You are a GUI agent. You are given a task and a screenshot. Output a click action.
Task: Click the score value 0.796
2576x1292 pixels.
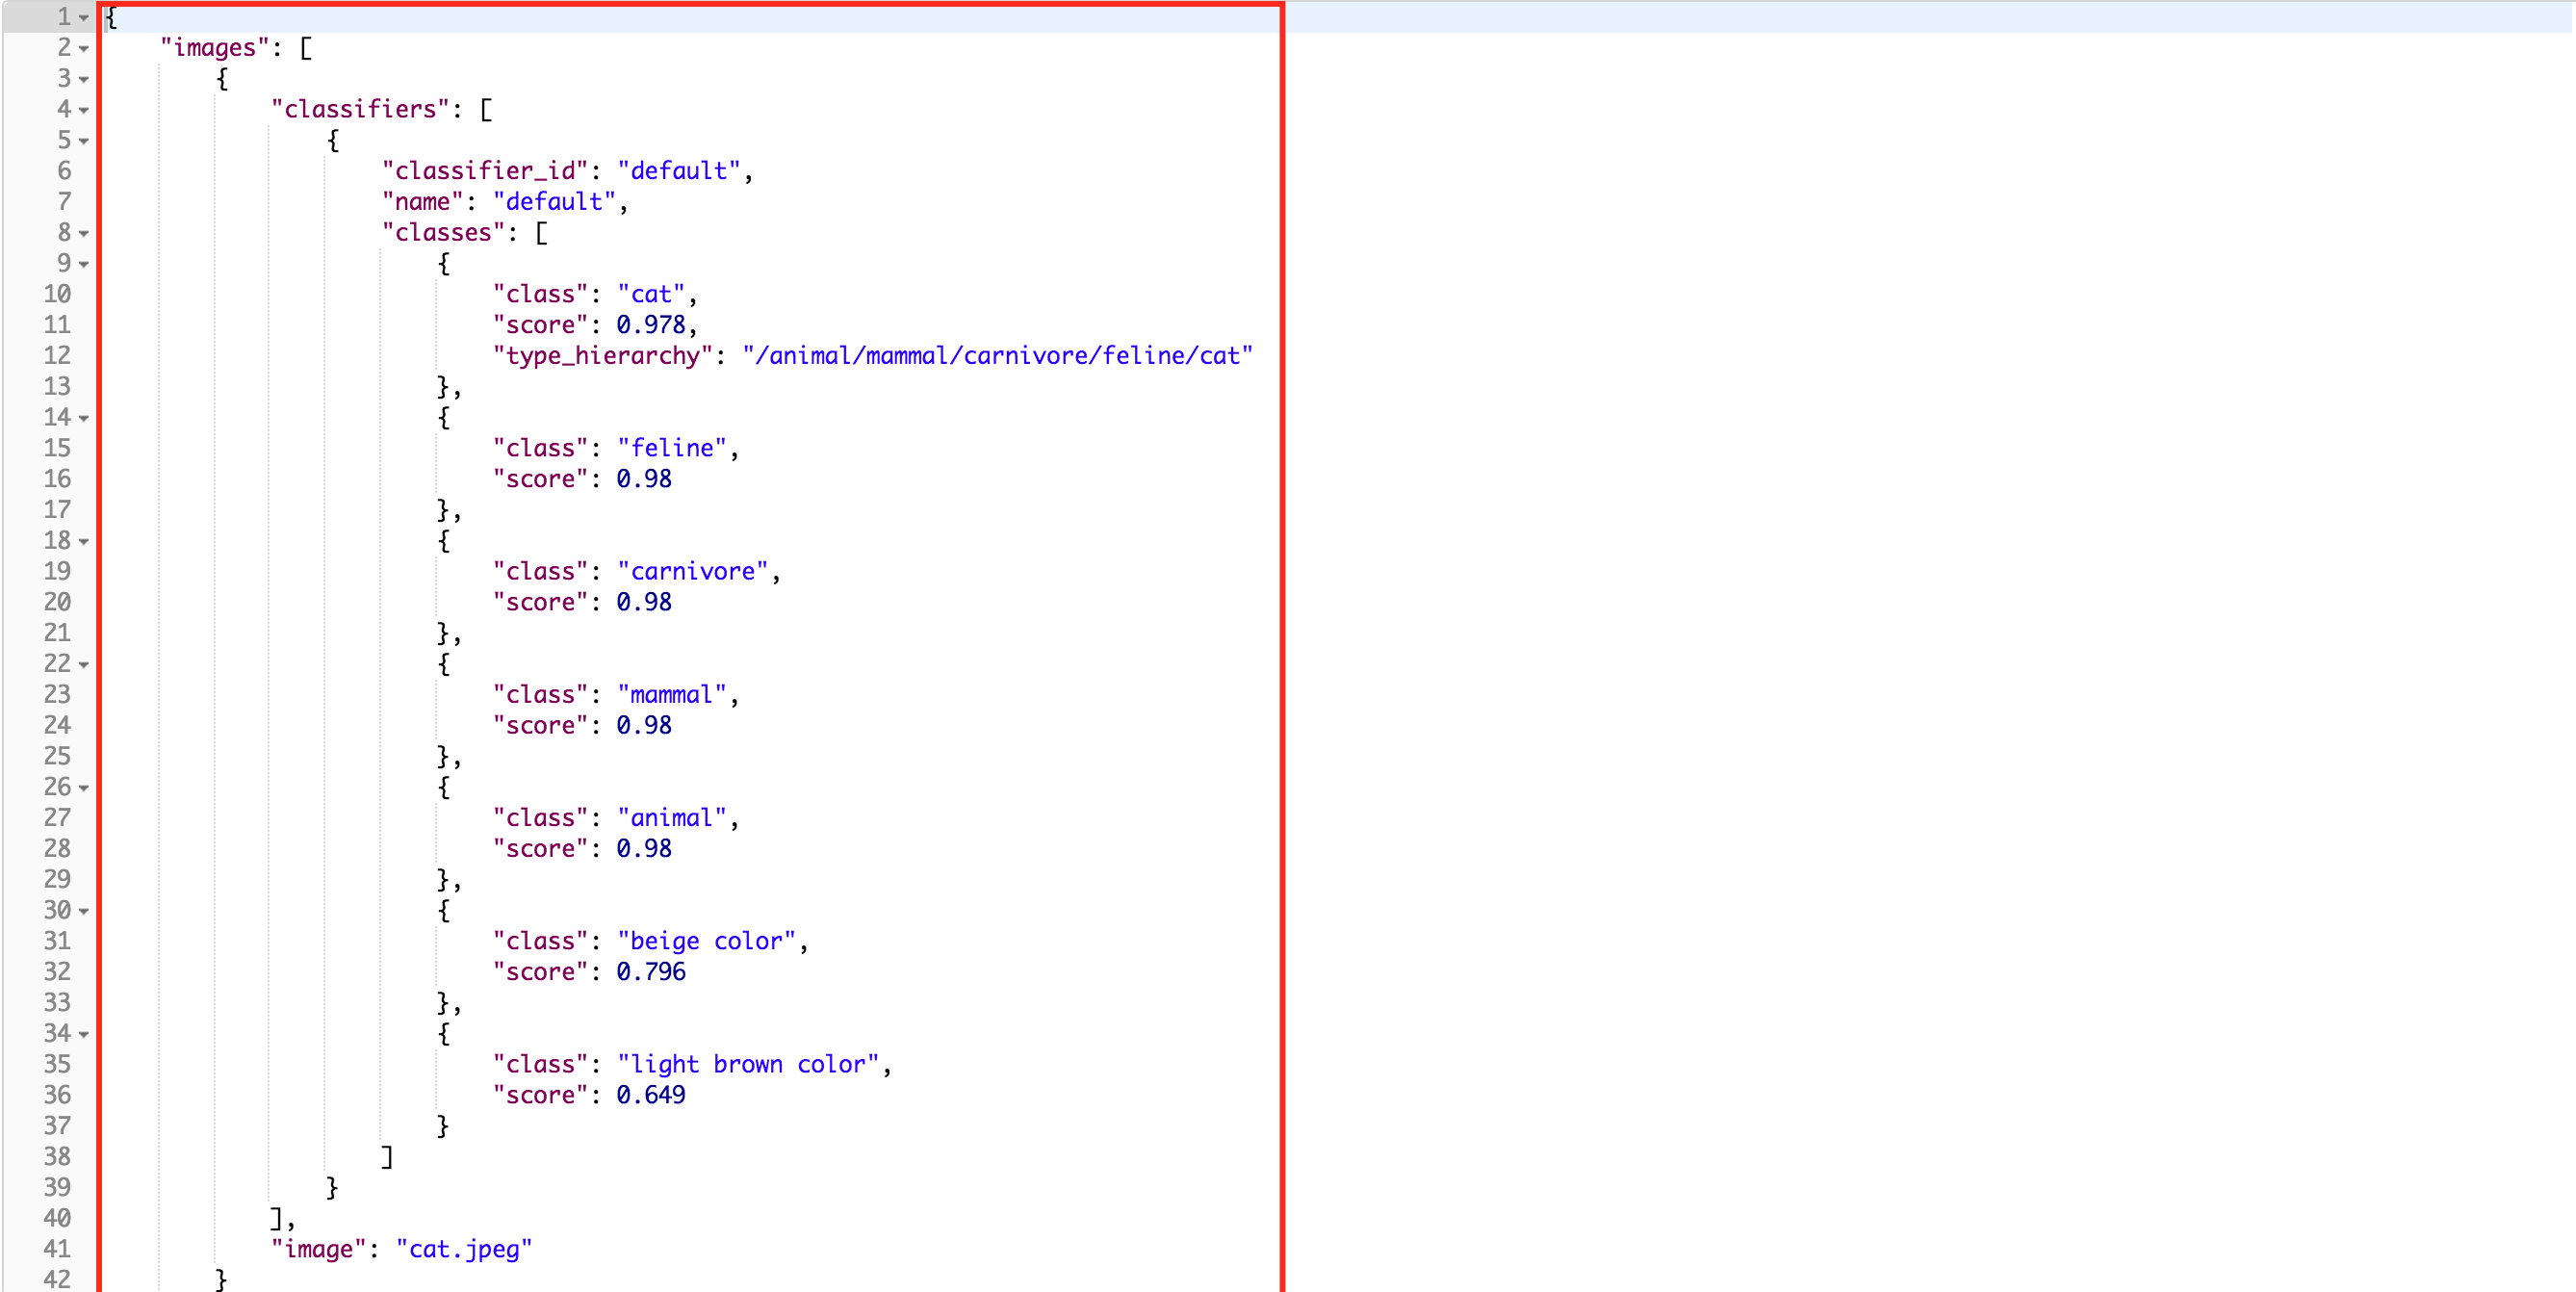click(651, 972)
